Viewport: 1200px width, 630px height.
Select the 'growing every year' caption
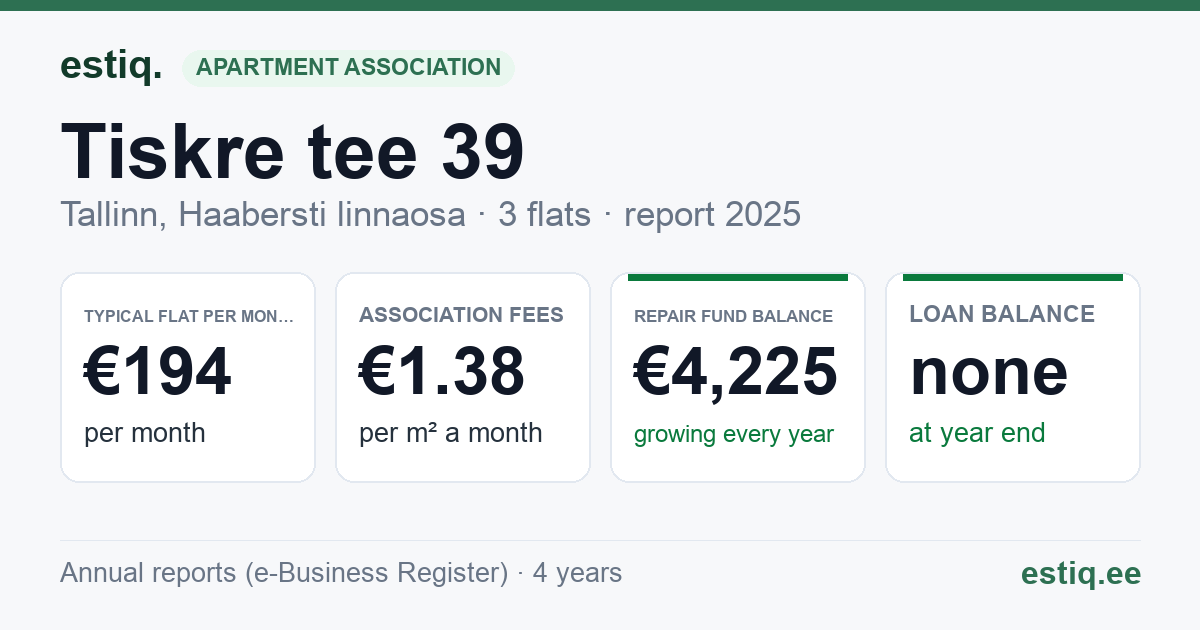click(734, 435)
